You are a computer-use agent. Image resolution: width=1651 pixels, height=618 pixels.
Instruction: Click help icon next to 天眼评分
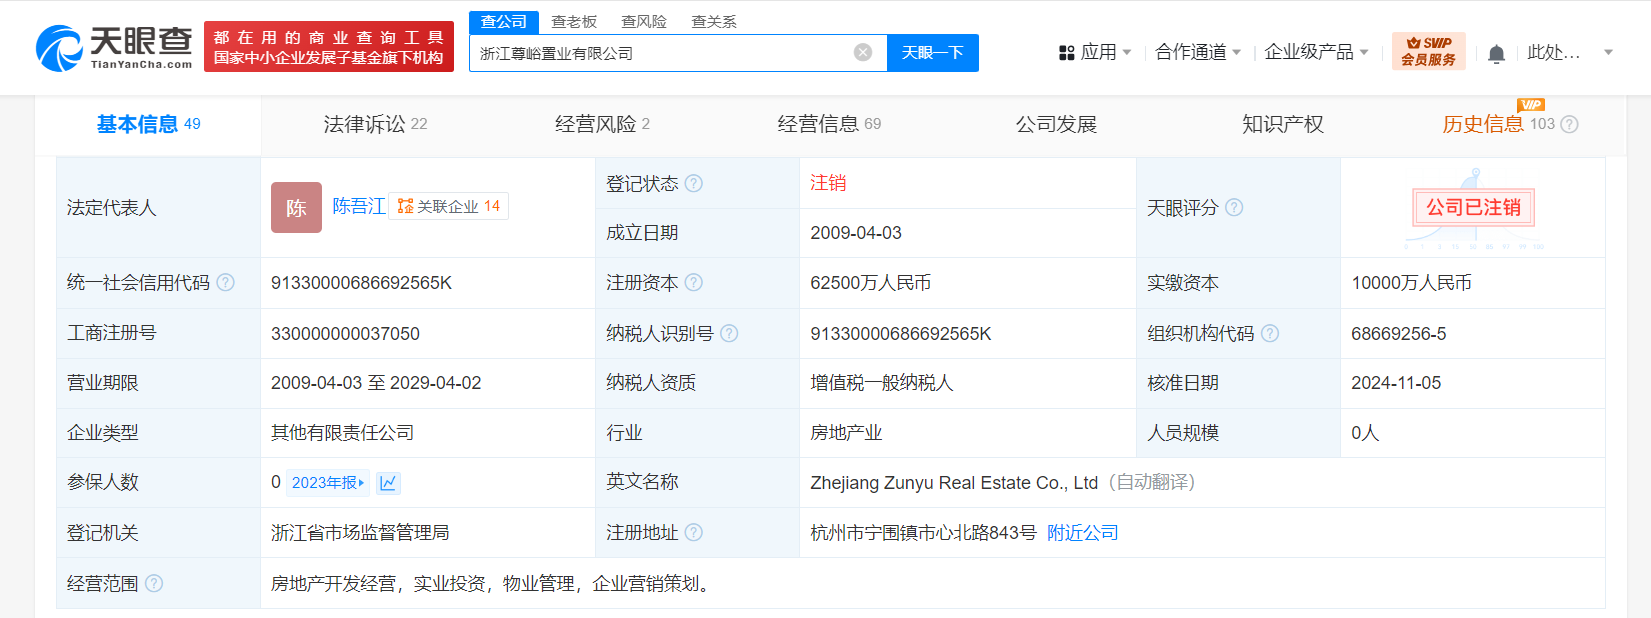[x=1234, y=207]
